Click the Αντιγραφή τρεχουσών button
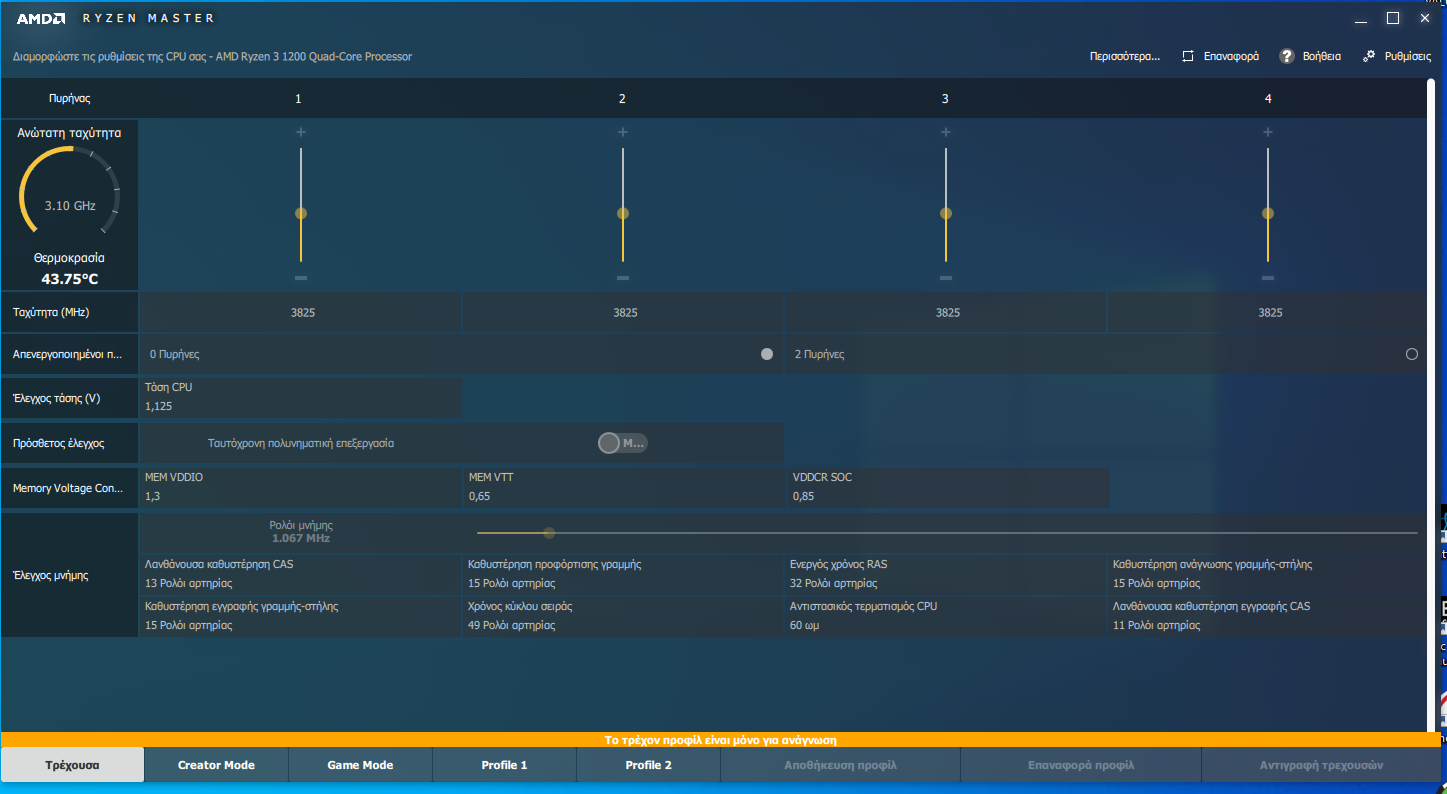The width and height of the screenshot is (1447, 794). coord(1321,765)
